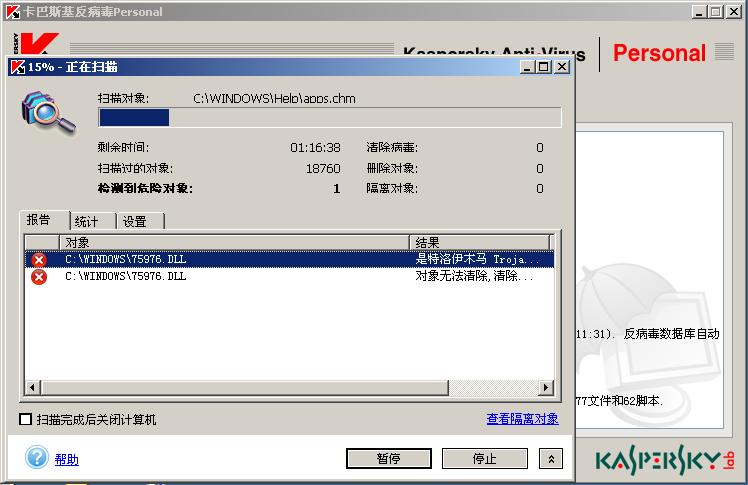Image resolution: width=748 pixels, height=485 pixels.
Task: Sort by the 对象 column header
Action: (234, 242)
